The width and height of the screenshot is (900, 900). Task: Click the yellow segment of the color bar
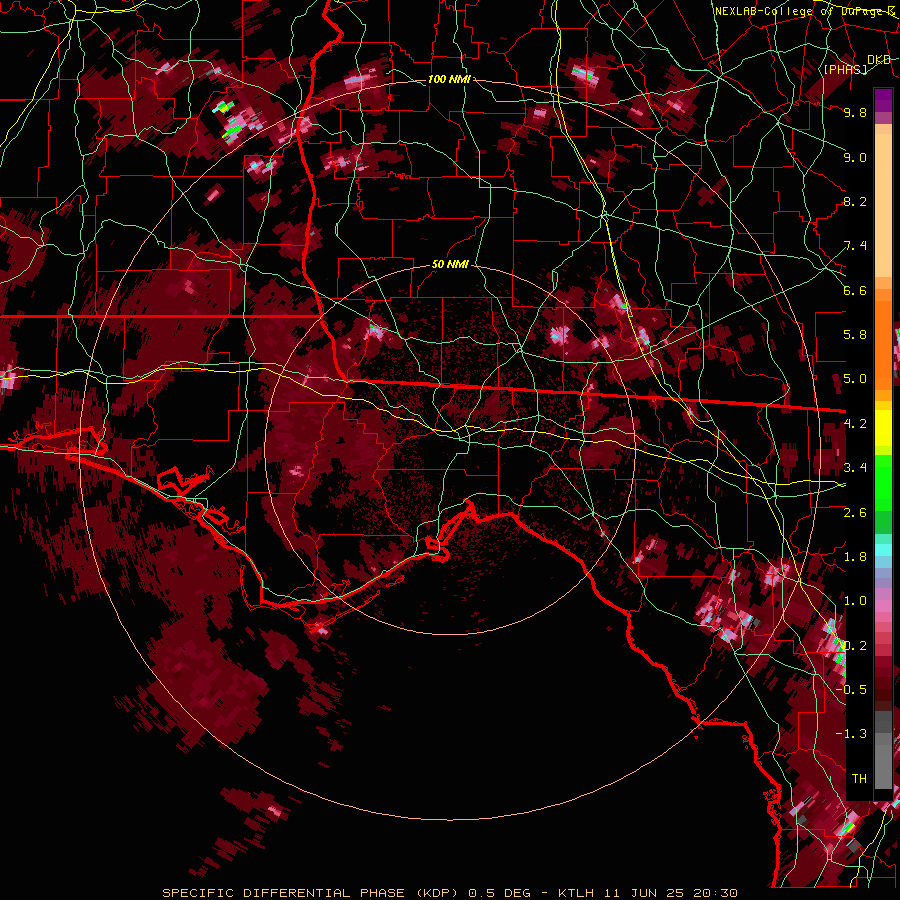tap(883, 428)
